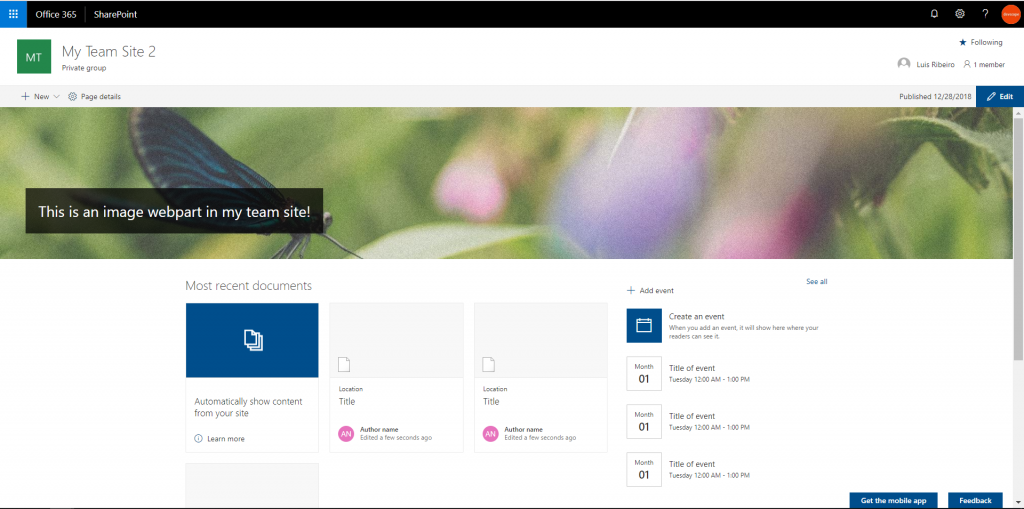Click the third Title of event entry

tap(692, 464)
